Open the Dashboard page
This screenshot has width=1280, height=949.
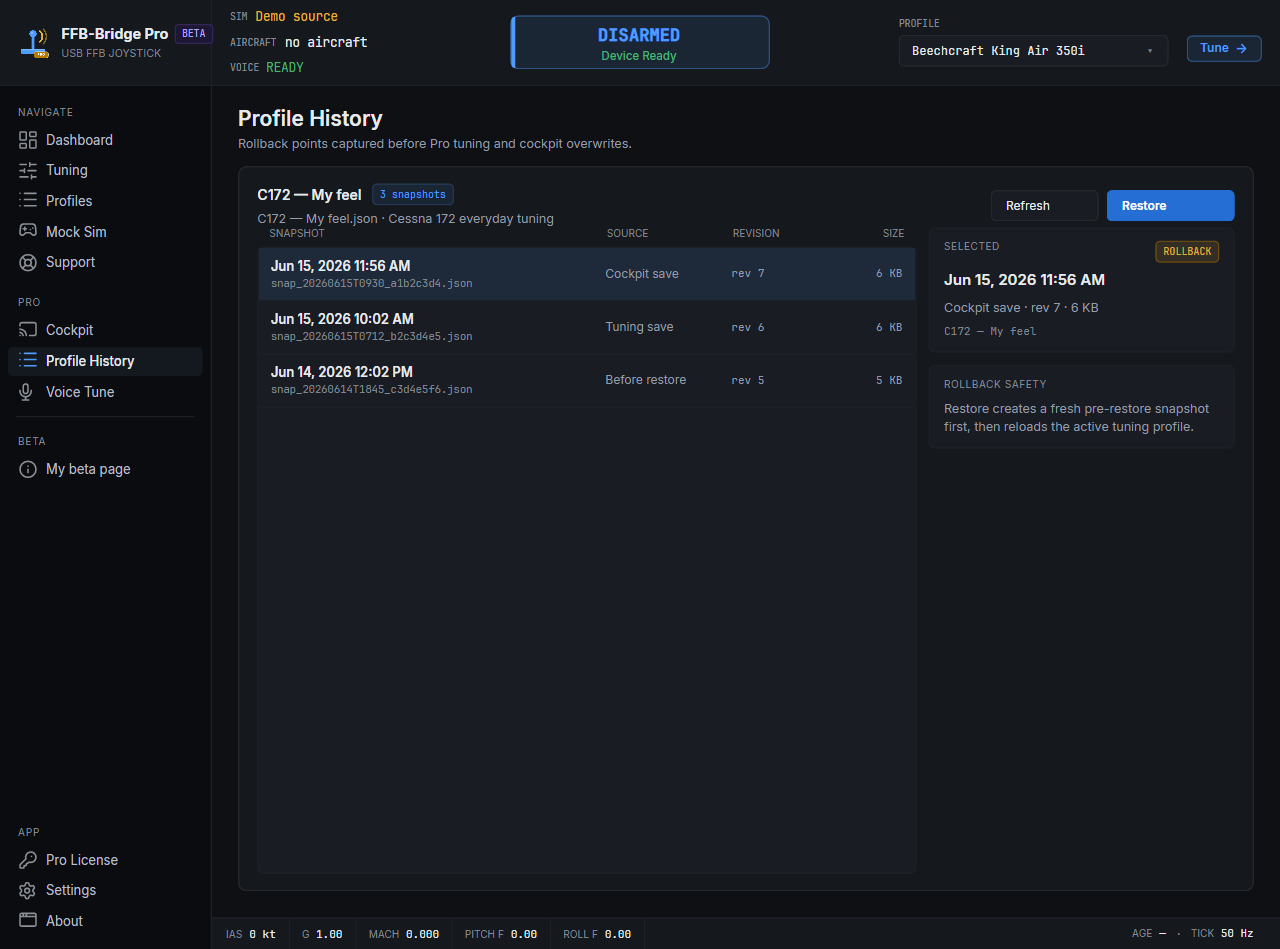point(105,140)
